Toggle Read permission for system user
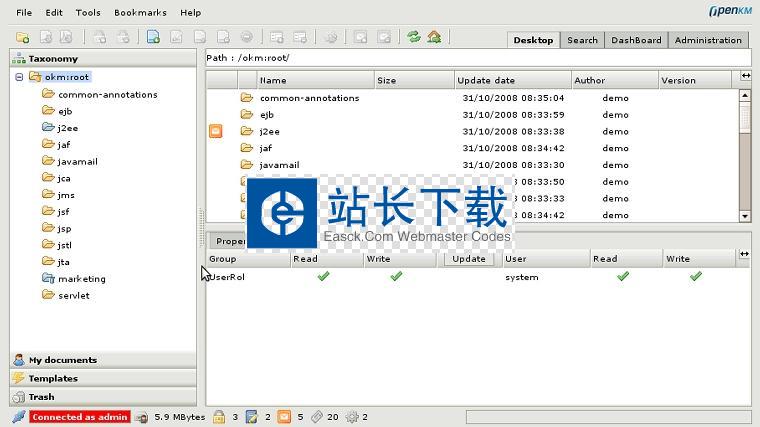The image size is (760, 427). coord(623,276)
